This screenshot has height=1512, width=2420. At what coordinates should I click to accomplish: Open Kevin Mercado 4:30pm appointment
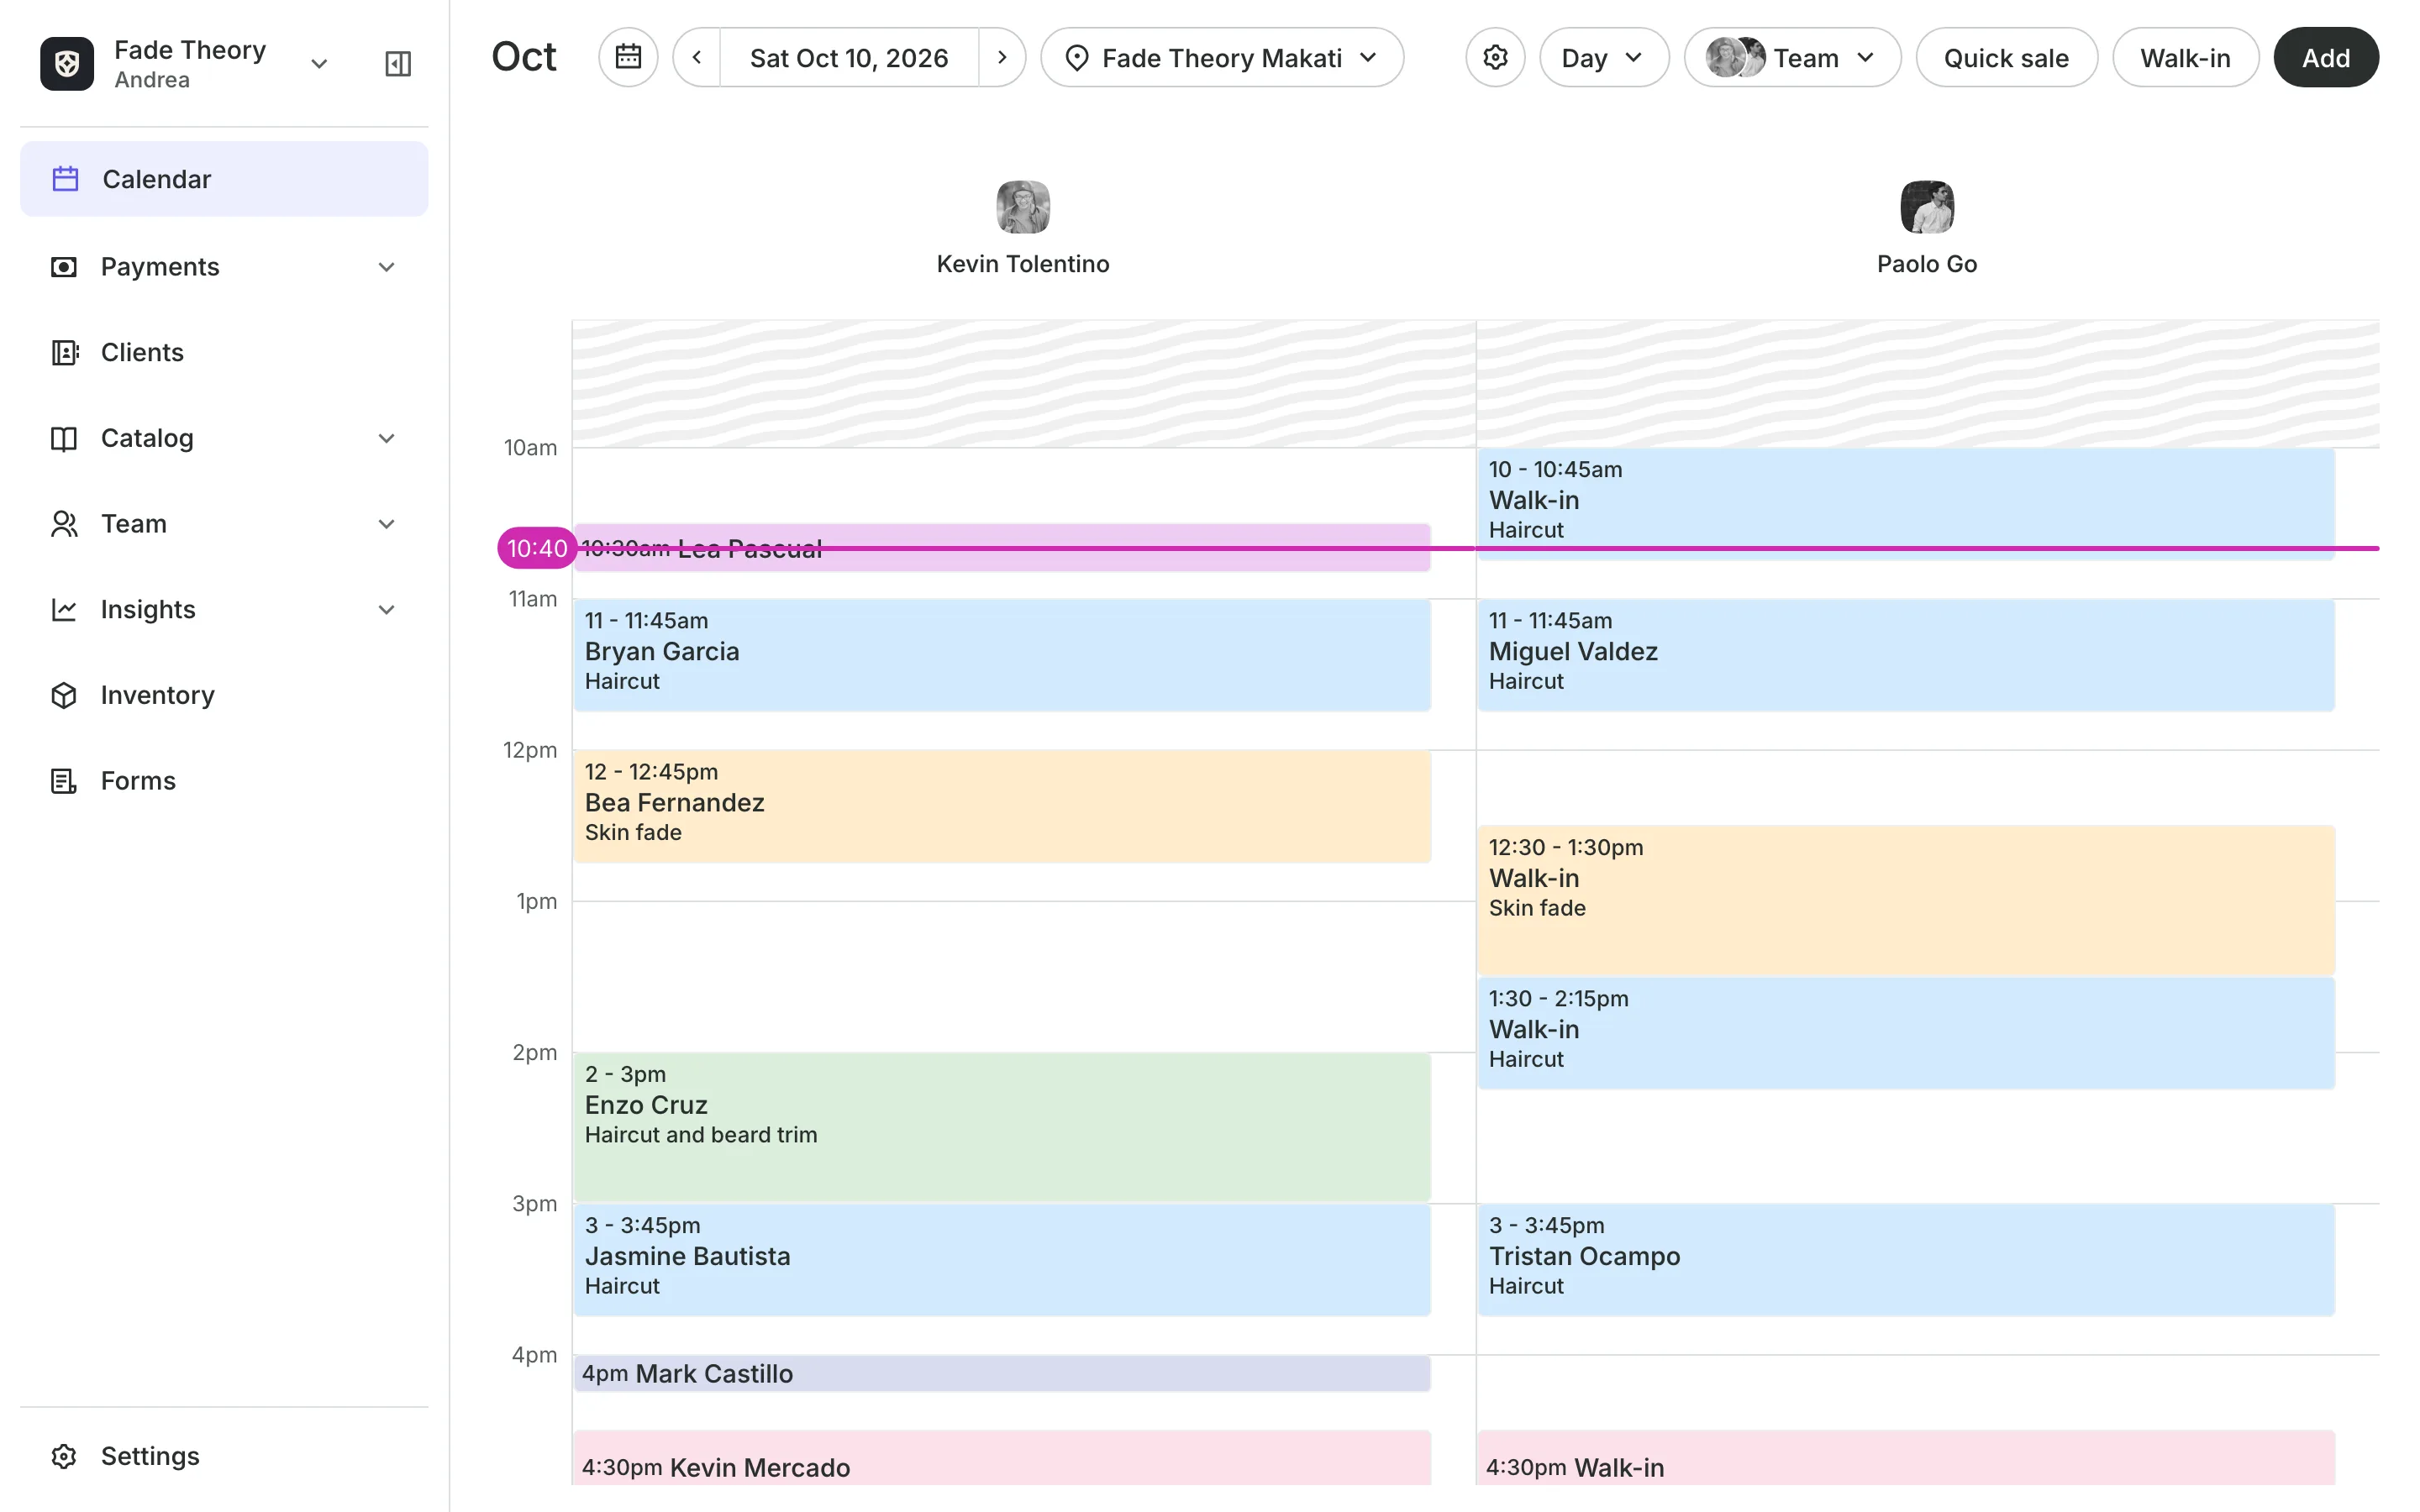[x=1002, y=1459]
